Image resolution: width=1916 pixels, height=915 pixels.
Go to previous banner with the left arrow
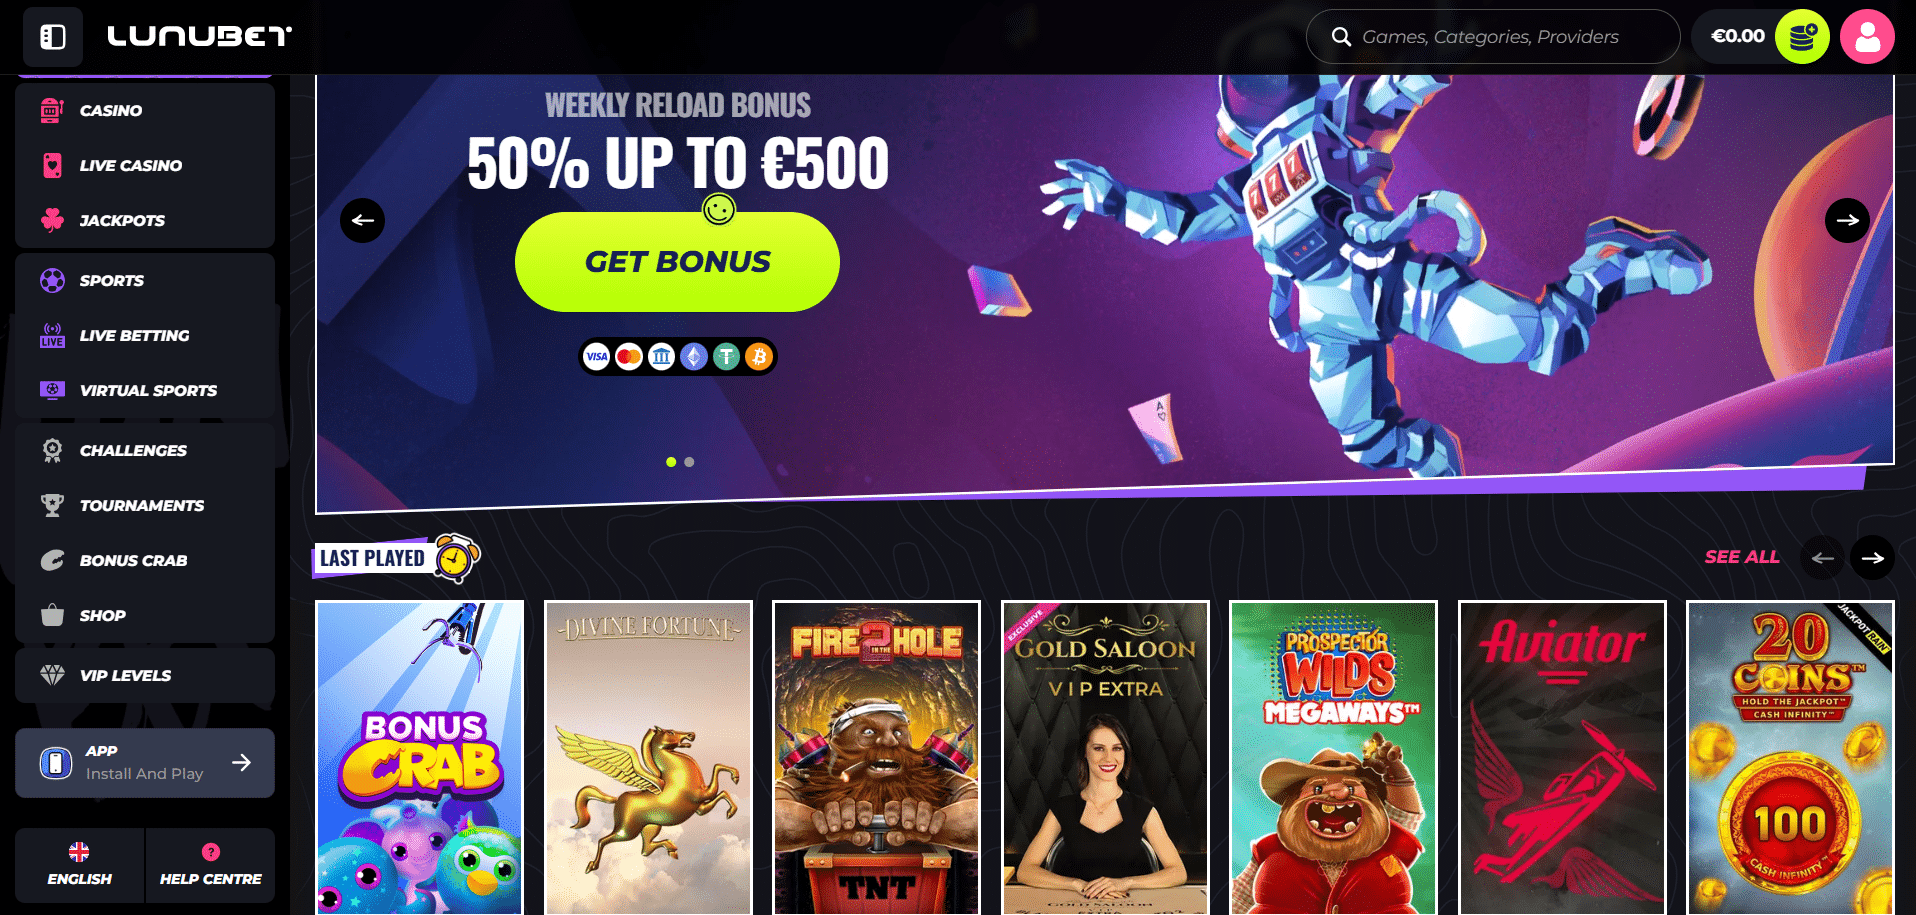(362, 220)
